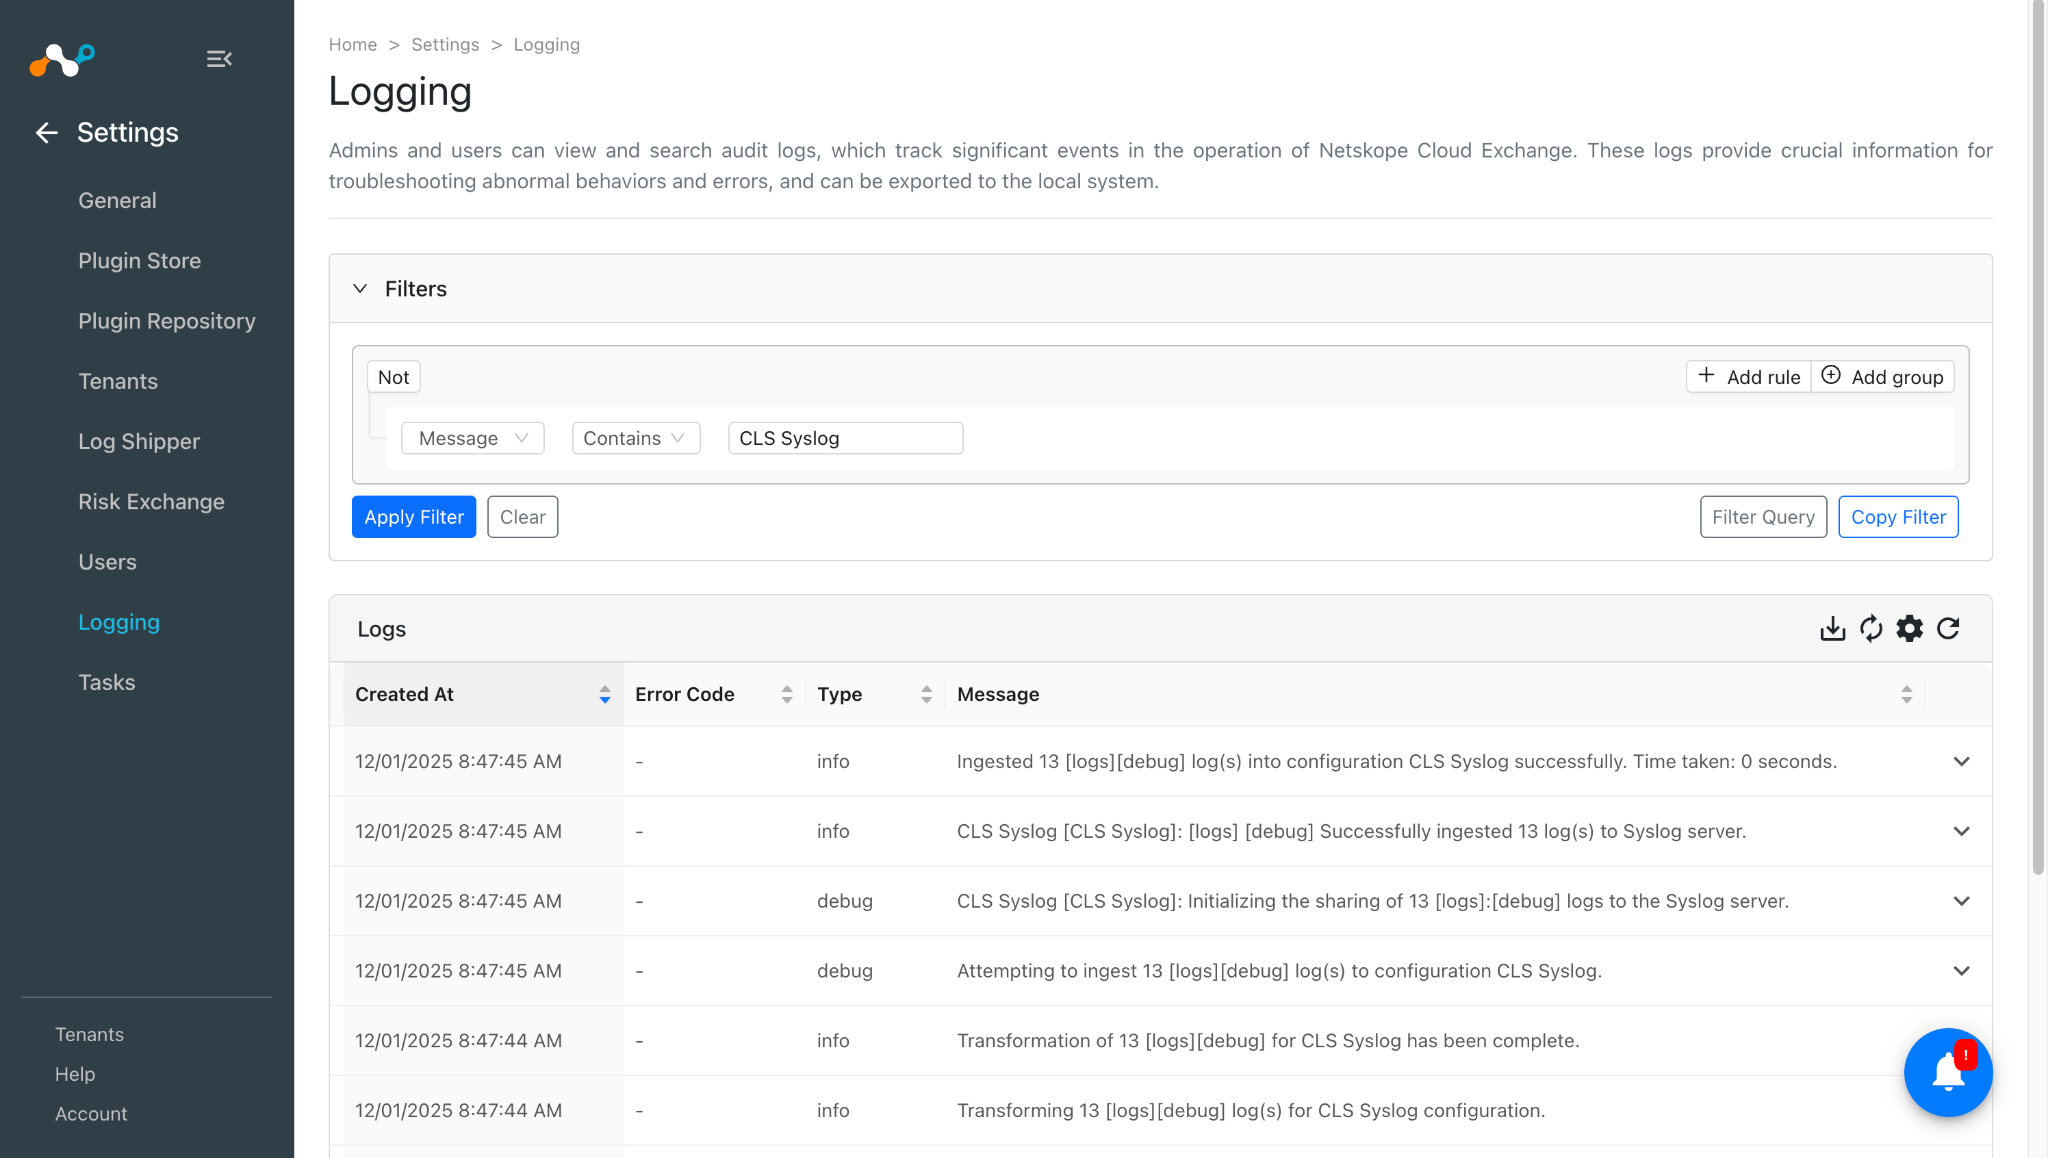Viewport: 2048px width, 1158px height.
Task: Go to Settings breadcrumb link
Action: pos(445,45)
